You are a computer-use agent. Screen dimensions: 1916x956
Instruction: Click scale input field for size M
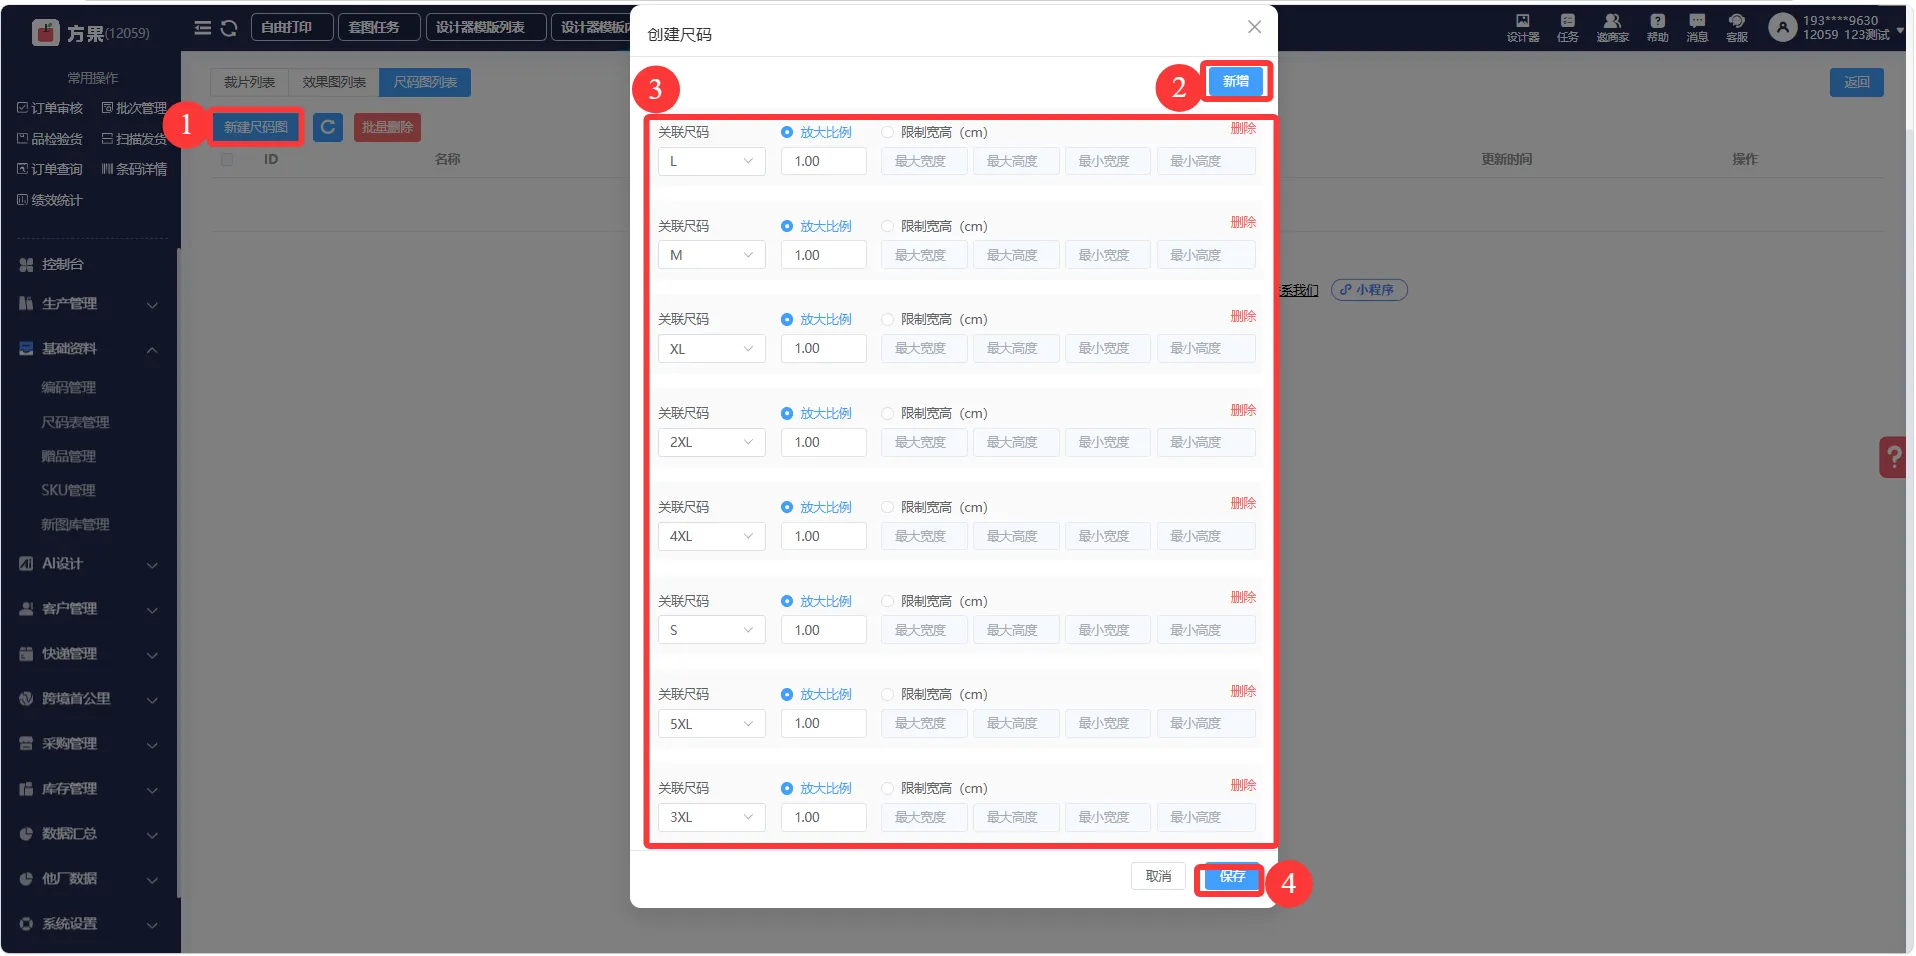pyautogui.click(x=824, y=255)
